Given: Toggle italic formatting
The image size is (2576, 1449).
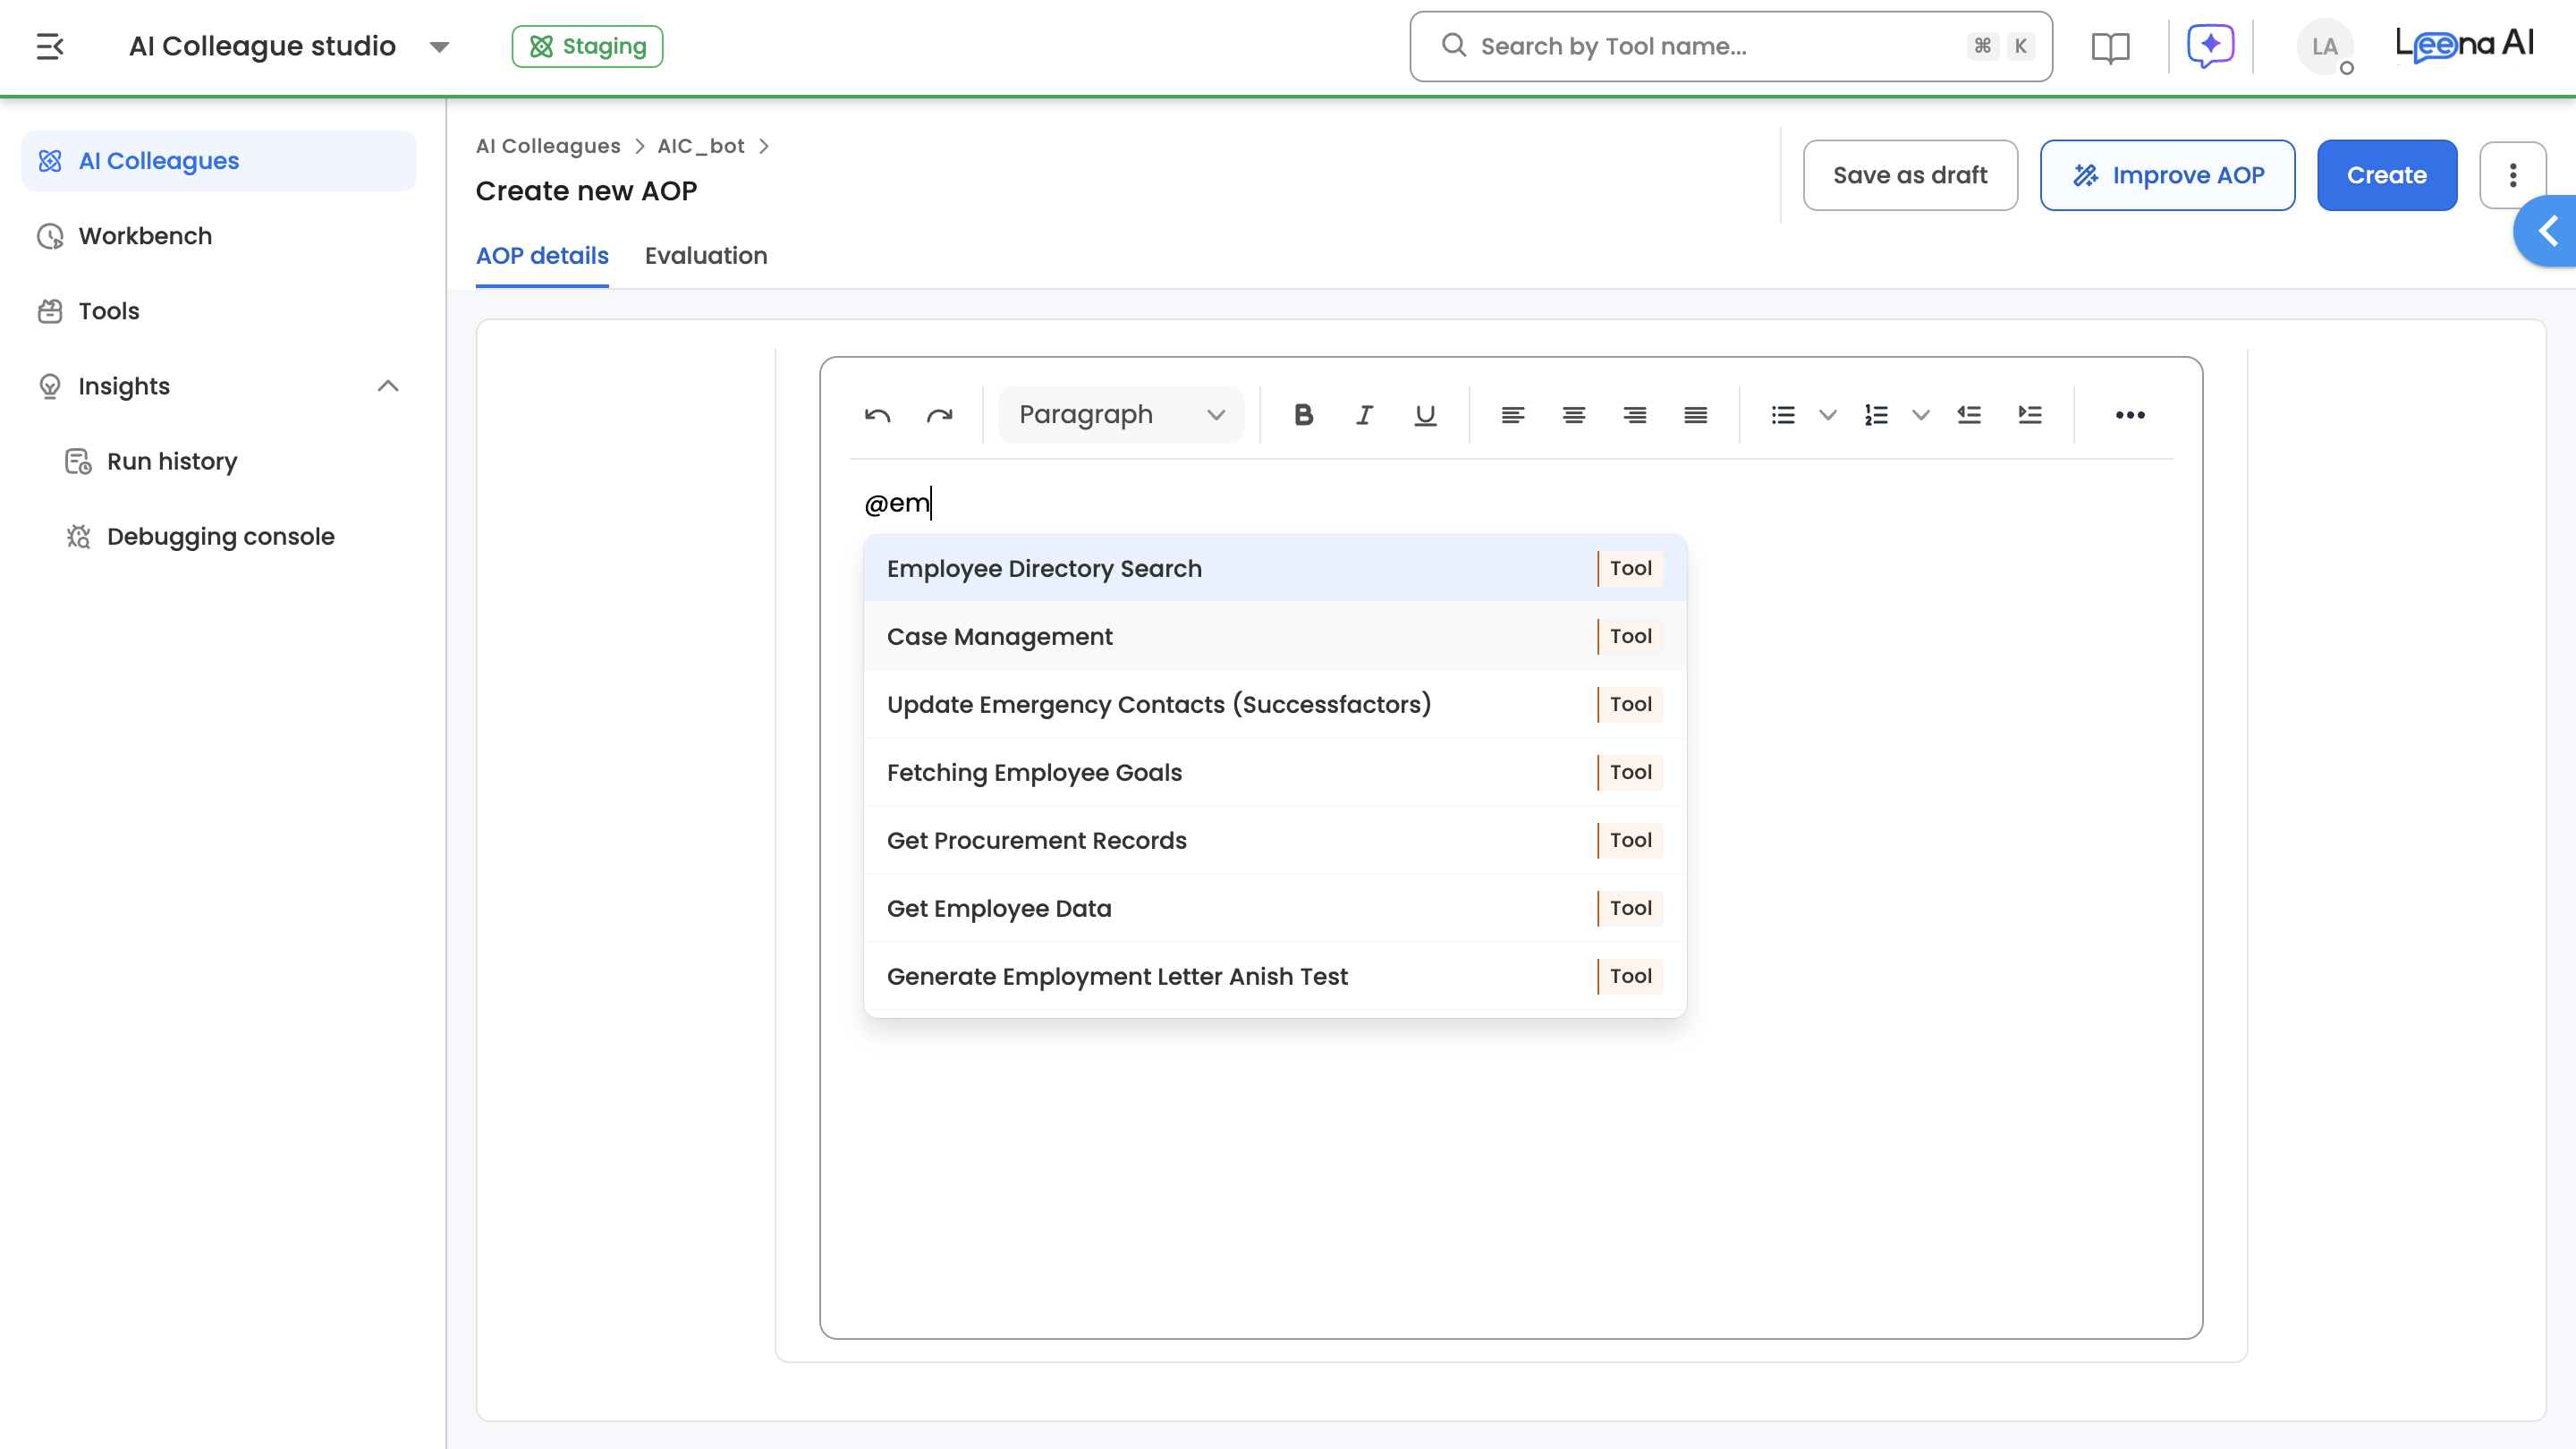Looking at the screenshot, I should (1364, 415).
